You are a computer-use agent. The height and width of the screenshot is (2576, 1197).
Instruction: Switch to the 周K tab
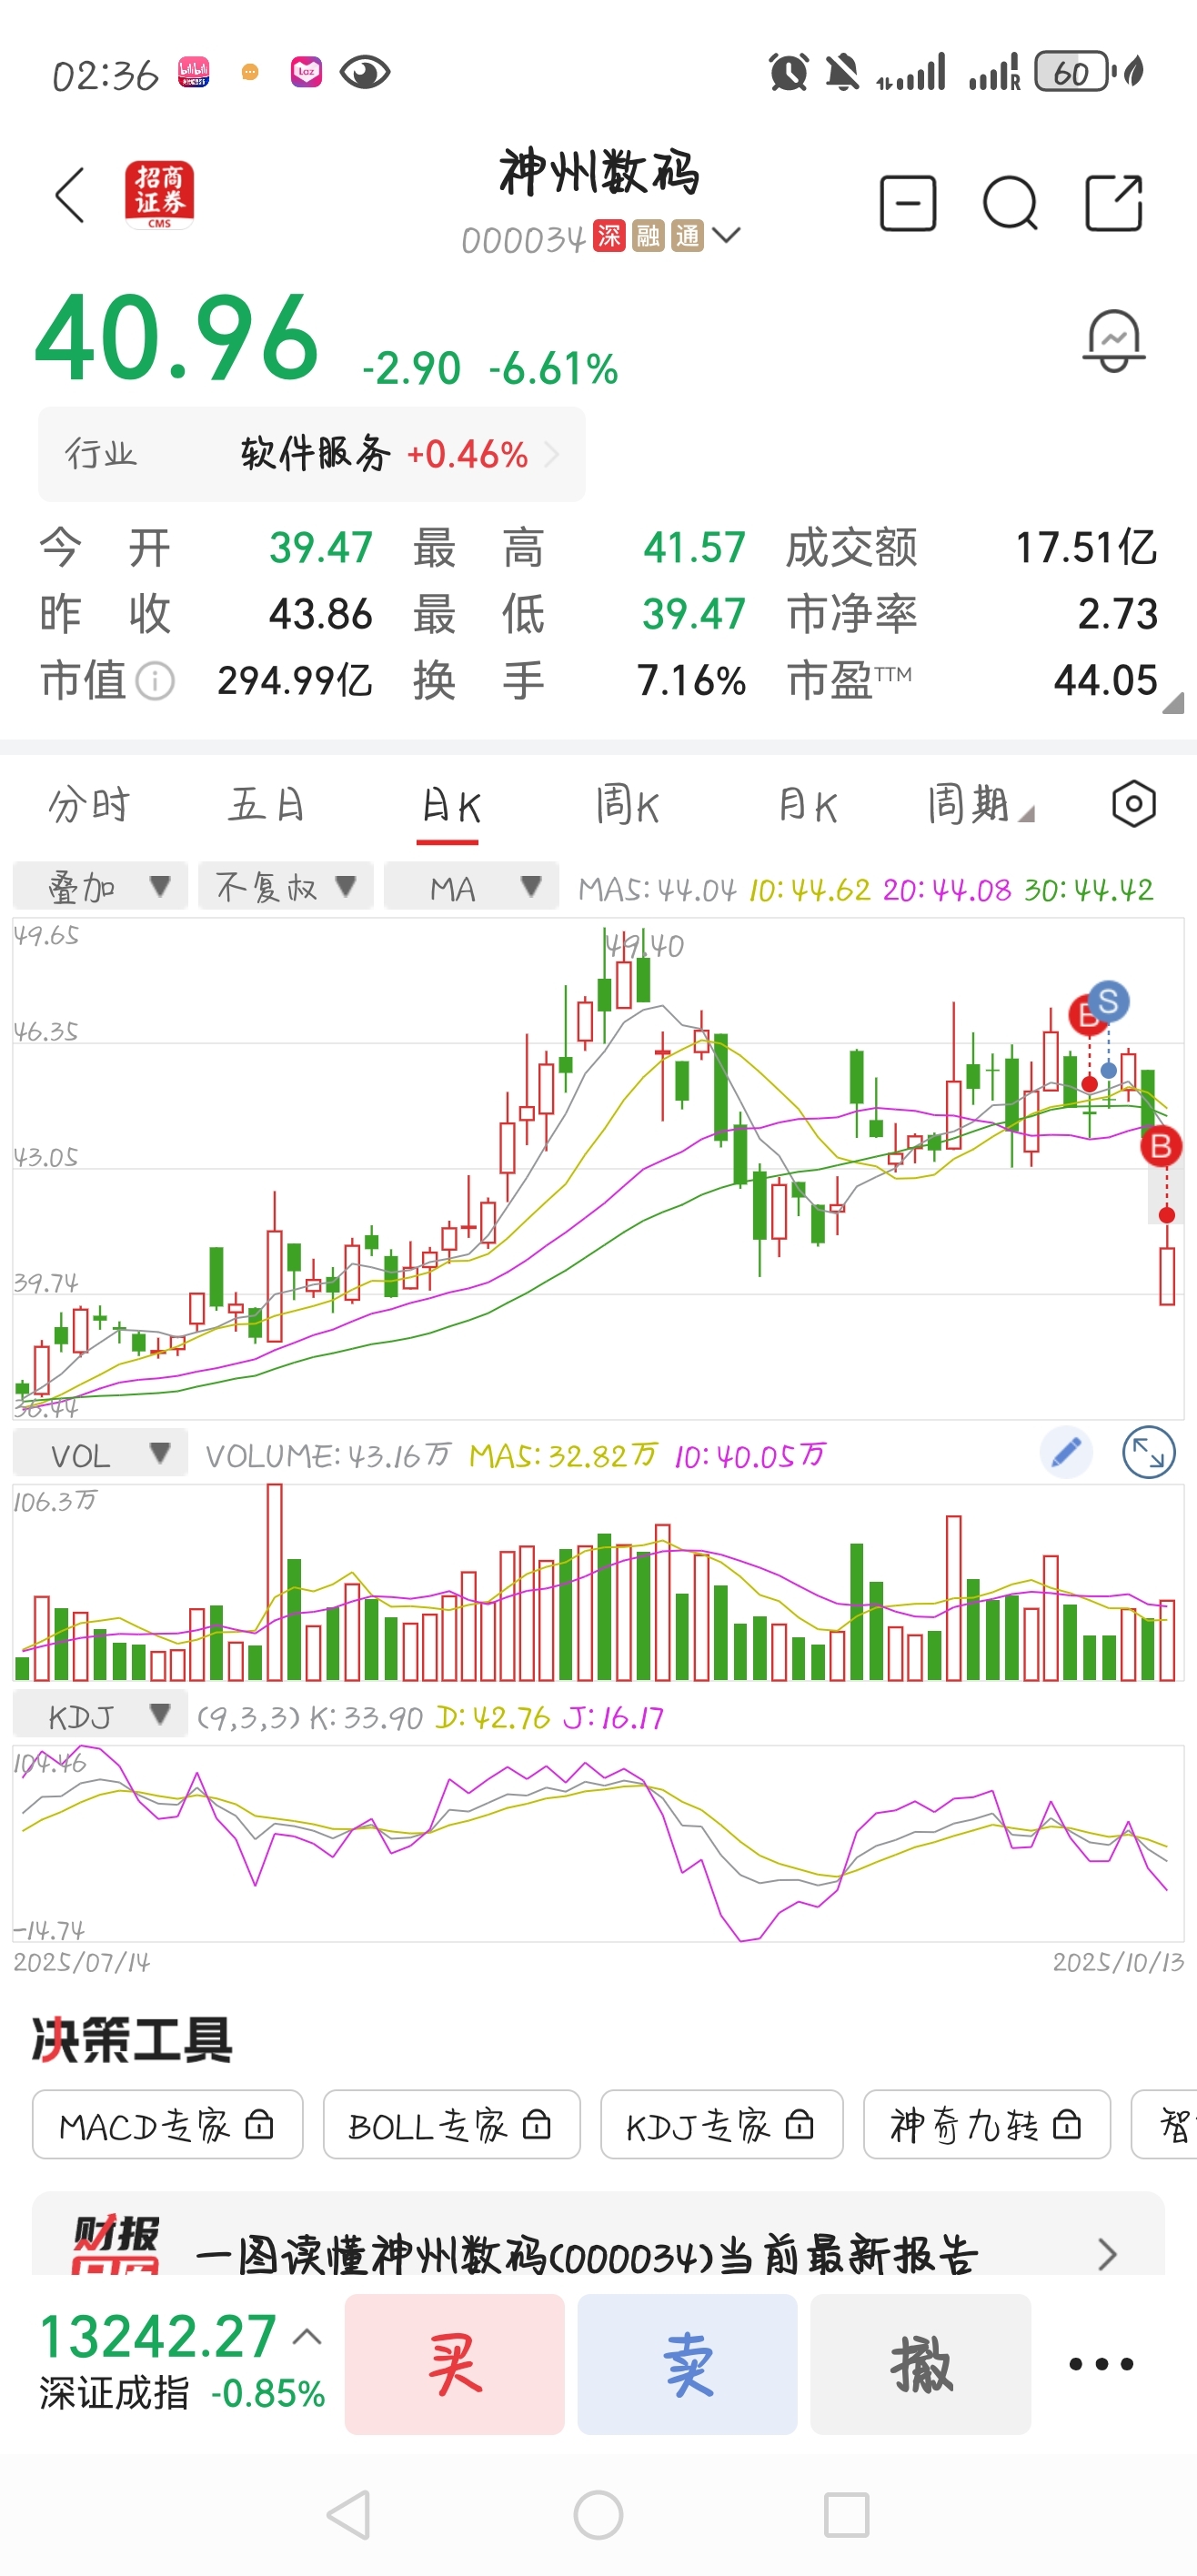point(628,804)
